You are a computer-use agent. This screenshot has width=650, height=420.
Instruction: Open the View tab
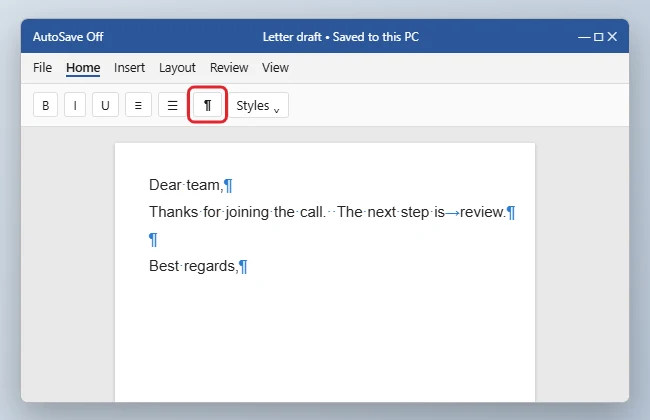[x=275, y=68]
